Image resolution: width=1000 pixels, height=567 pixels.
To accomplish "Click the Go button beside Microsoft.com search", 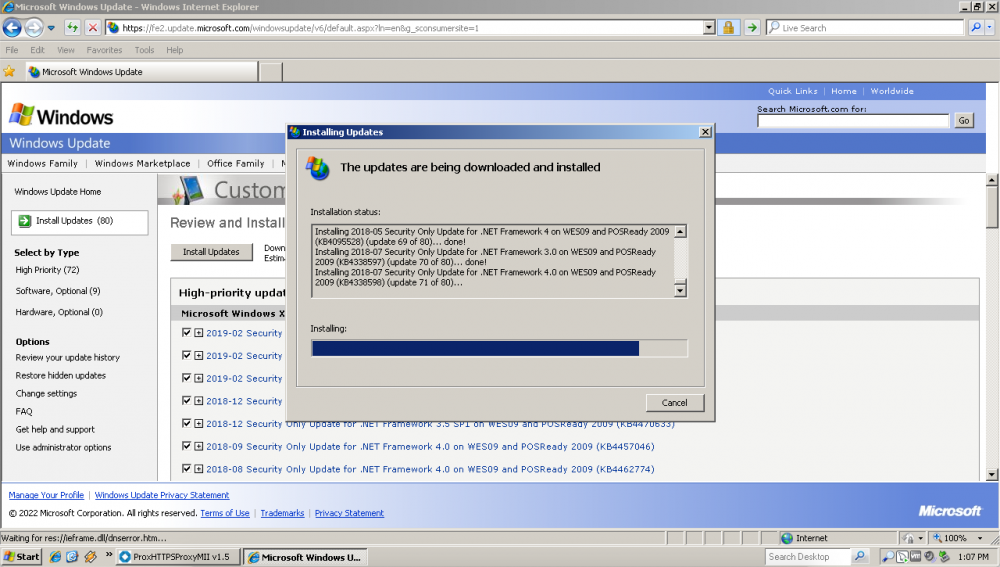I will tap(964, 120).
